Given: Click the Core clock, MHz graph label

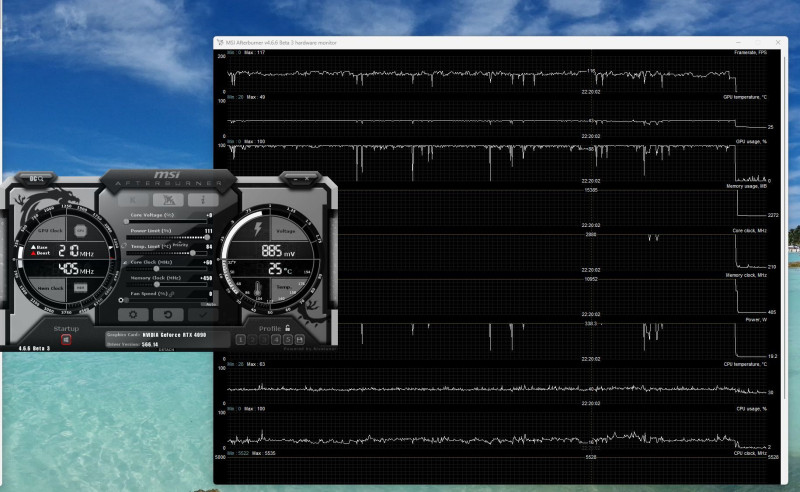Looking at the screenshot, I should coord(749,231).
